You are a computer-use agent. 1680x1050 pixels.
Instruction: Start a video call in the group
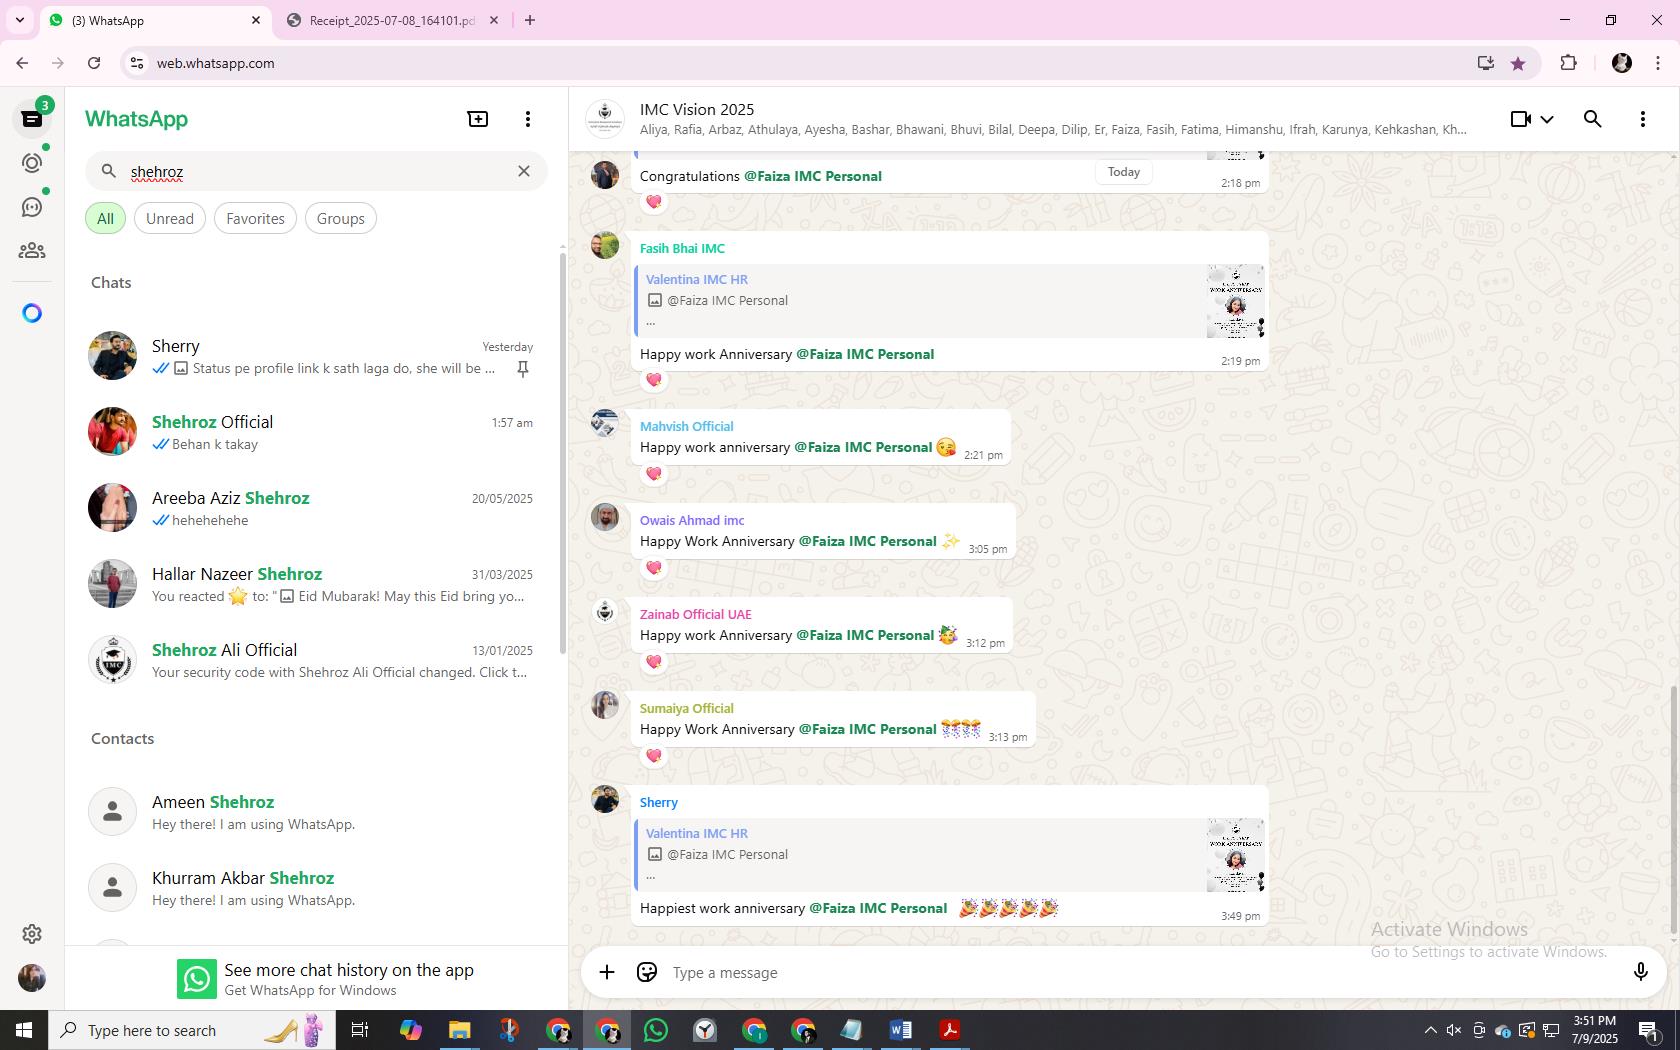(1520, 119)
